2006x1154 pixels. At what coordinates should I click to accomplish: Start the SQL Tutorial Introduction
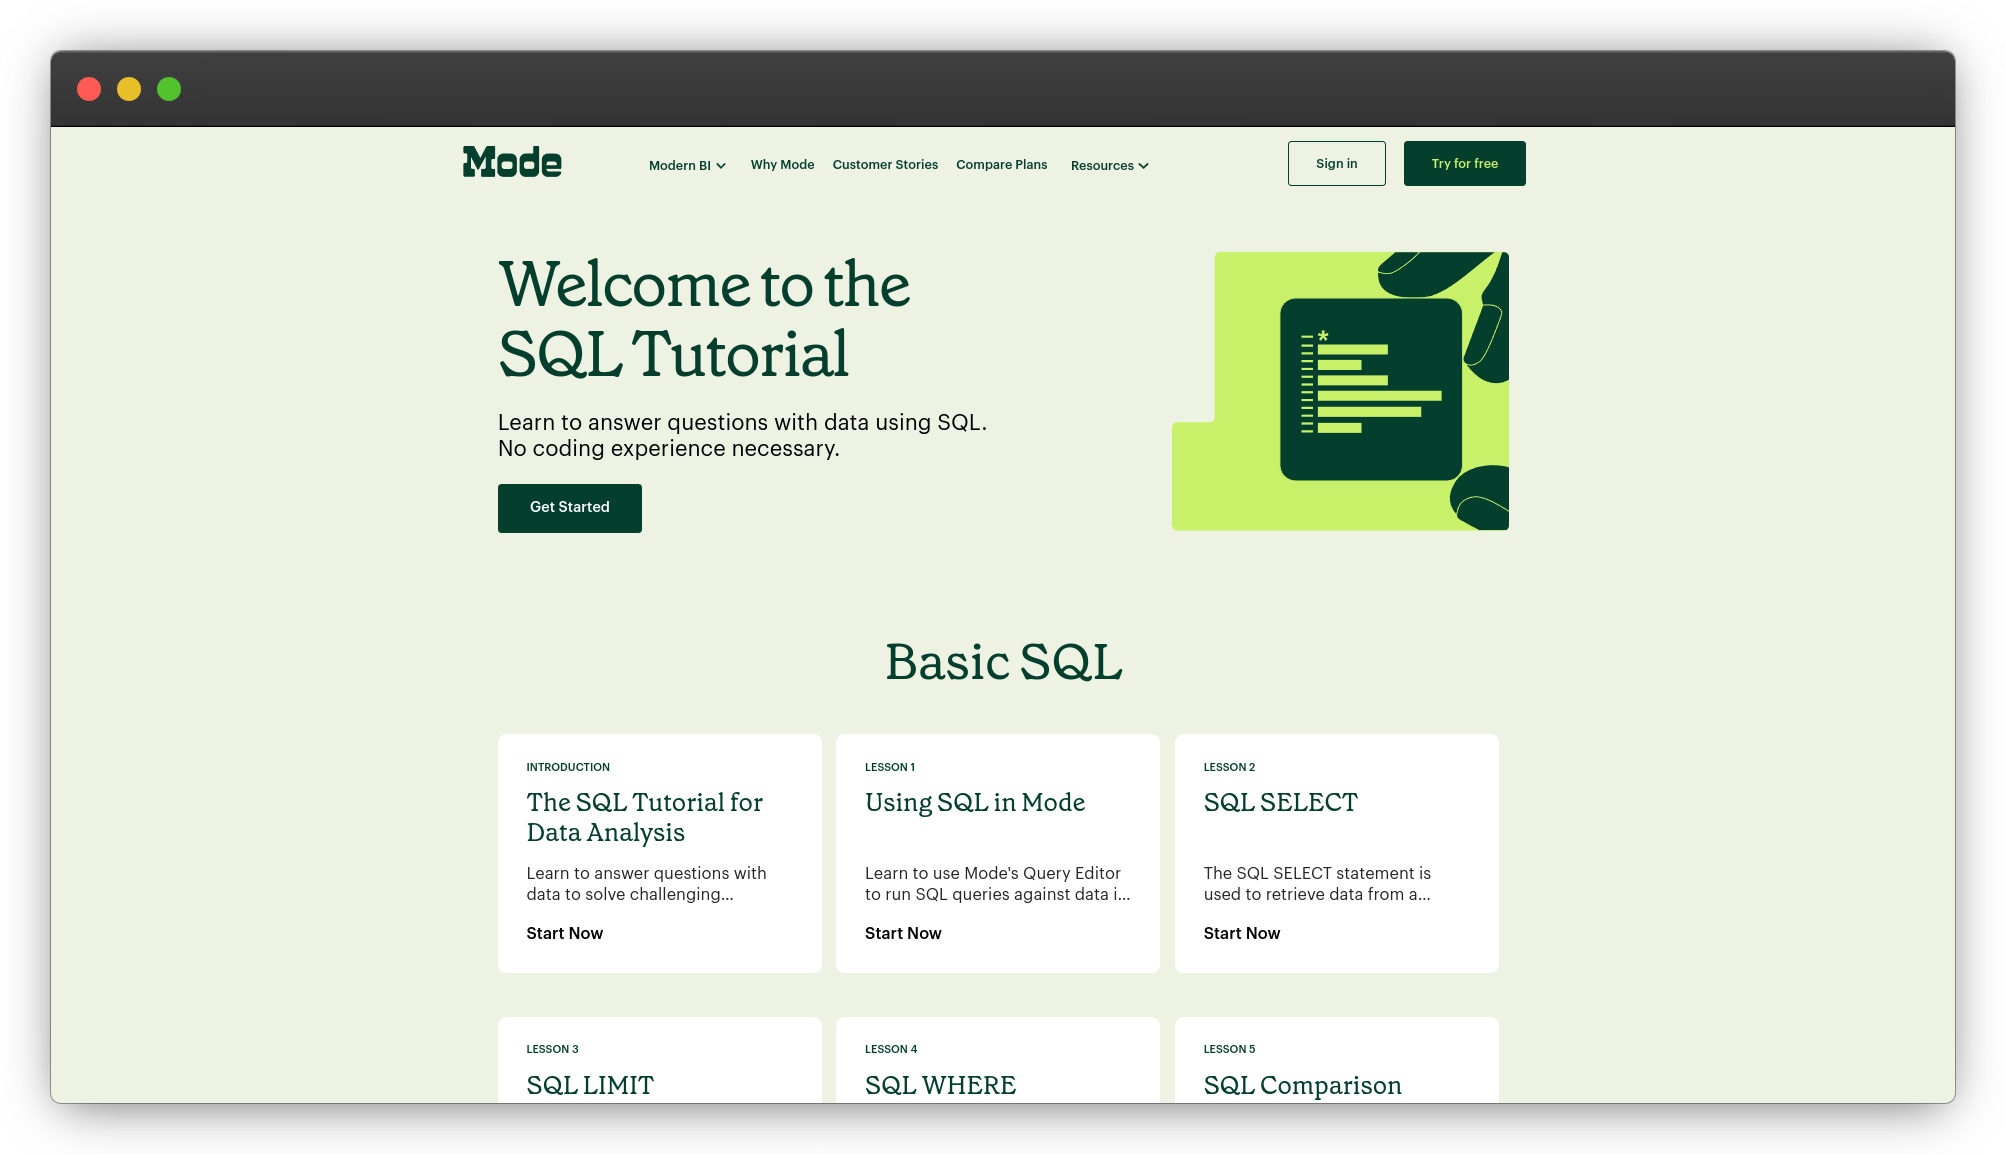point(563,932)
